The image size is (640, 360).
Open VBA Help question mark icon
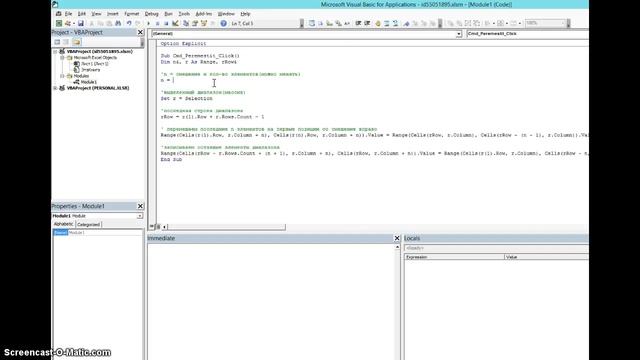tap(223, 23)
